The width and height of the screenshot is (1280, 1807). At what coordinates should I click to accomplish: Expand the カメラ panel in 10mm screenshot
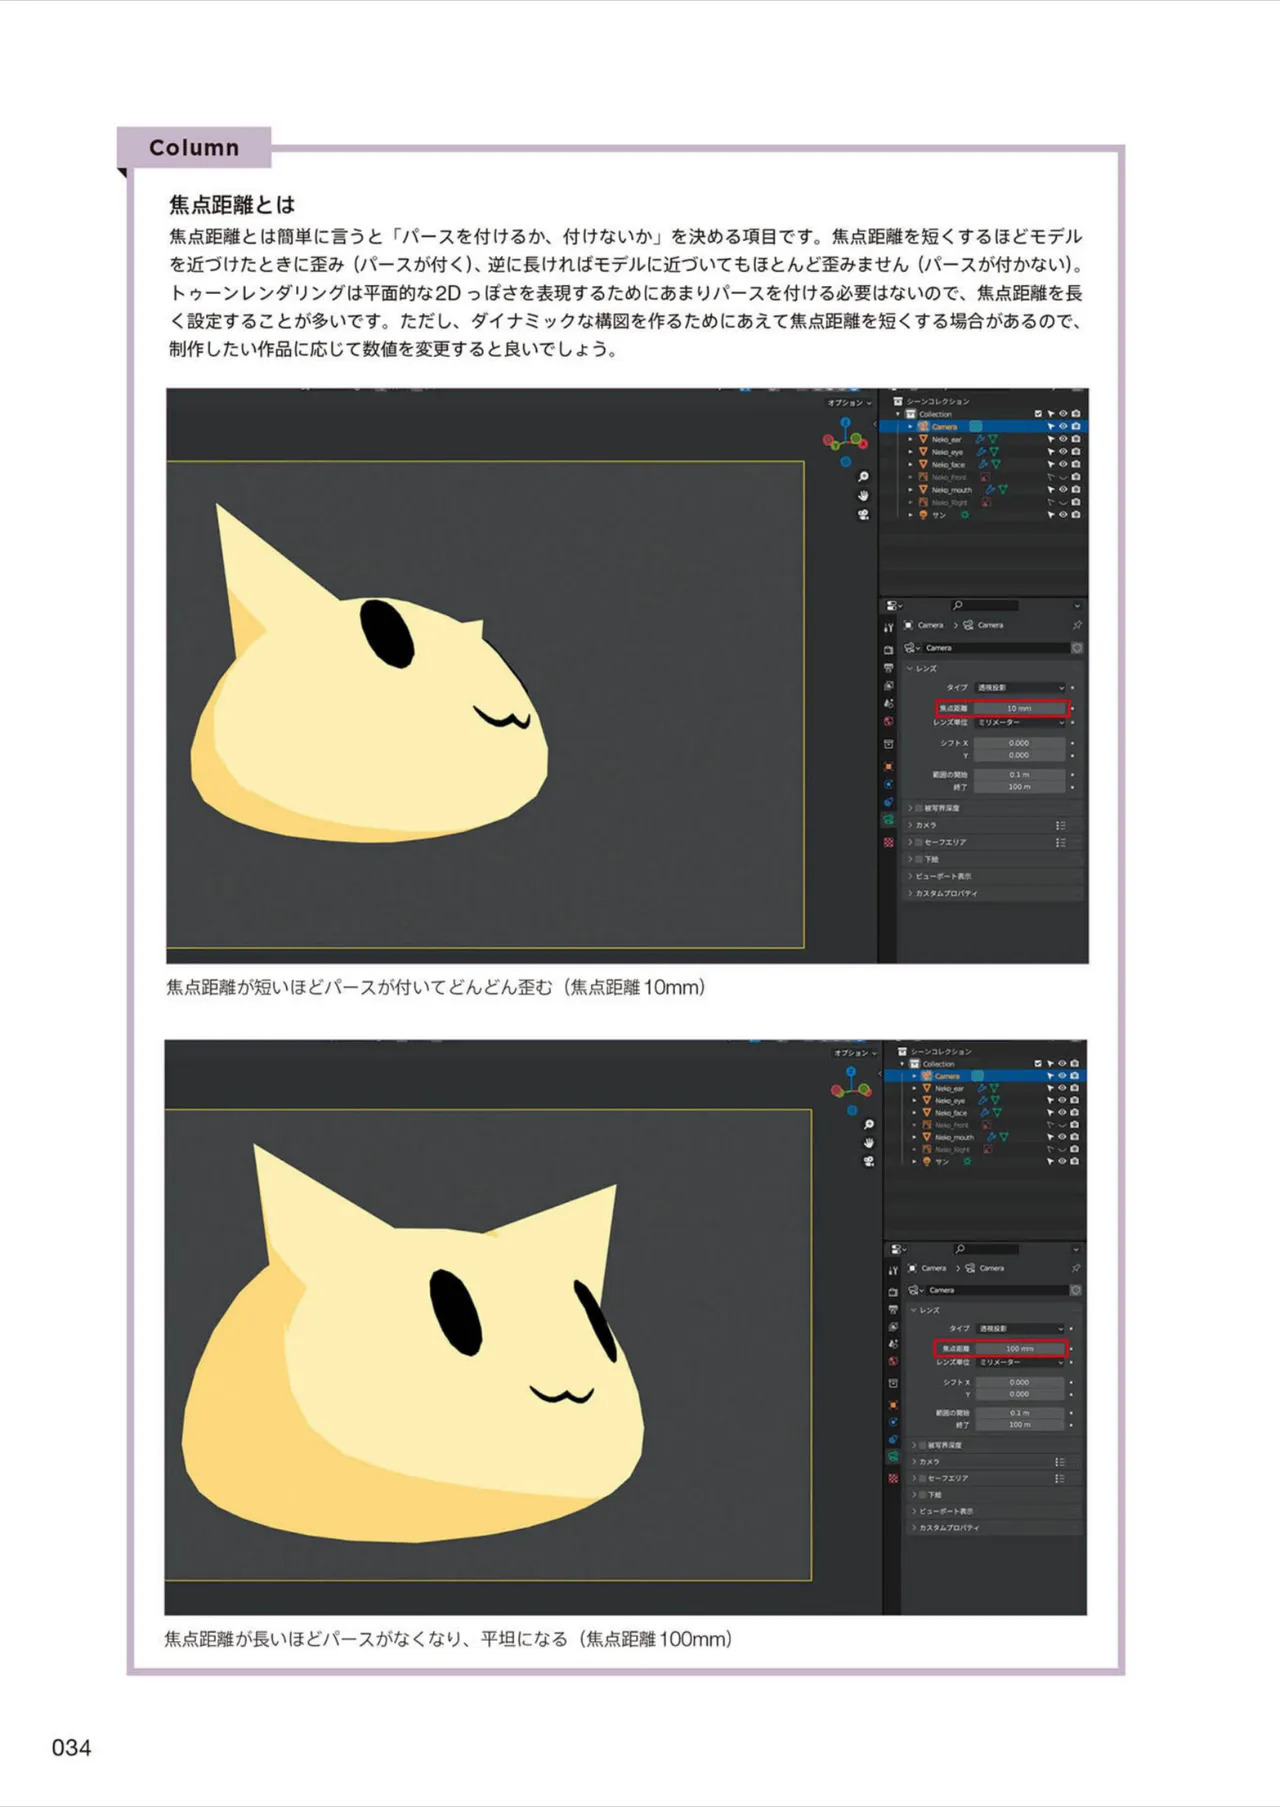click(992, 825)
